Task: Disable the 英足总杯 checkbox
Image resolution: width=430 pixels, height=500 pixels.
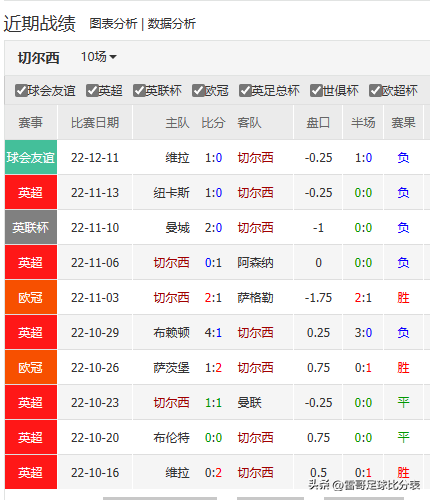Action: pyautogui.click(x=245, y=90)
